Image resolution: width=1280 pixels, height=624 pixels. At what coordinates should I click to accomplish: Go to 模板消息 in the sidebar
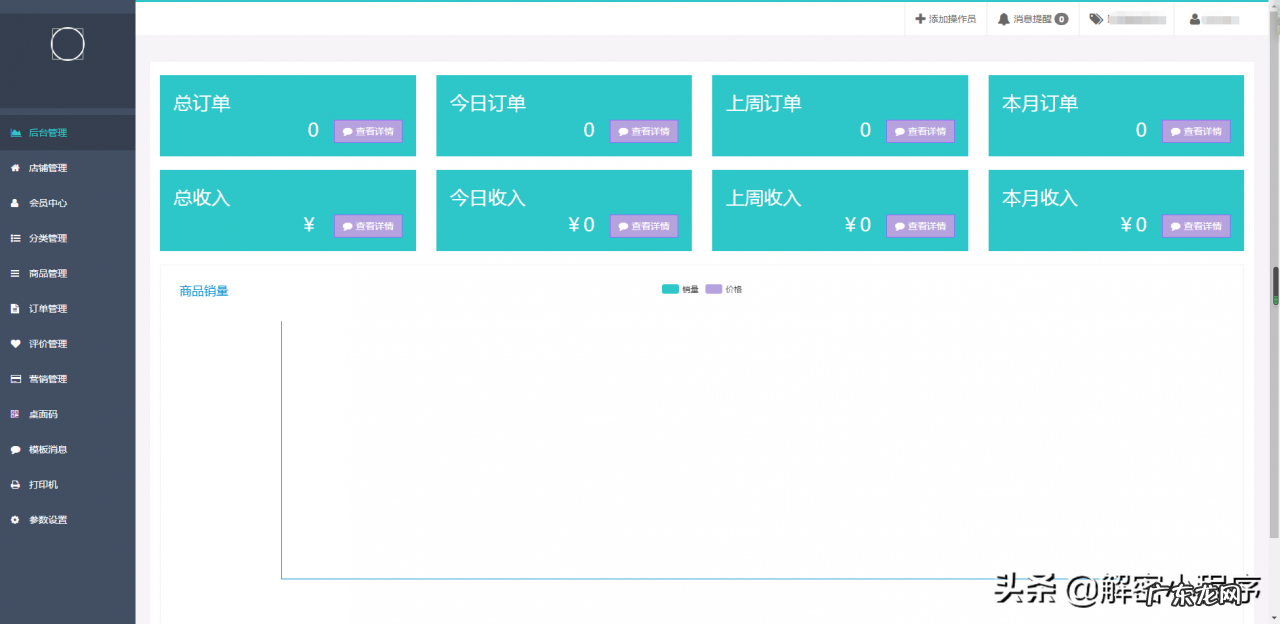point(48,450)
